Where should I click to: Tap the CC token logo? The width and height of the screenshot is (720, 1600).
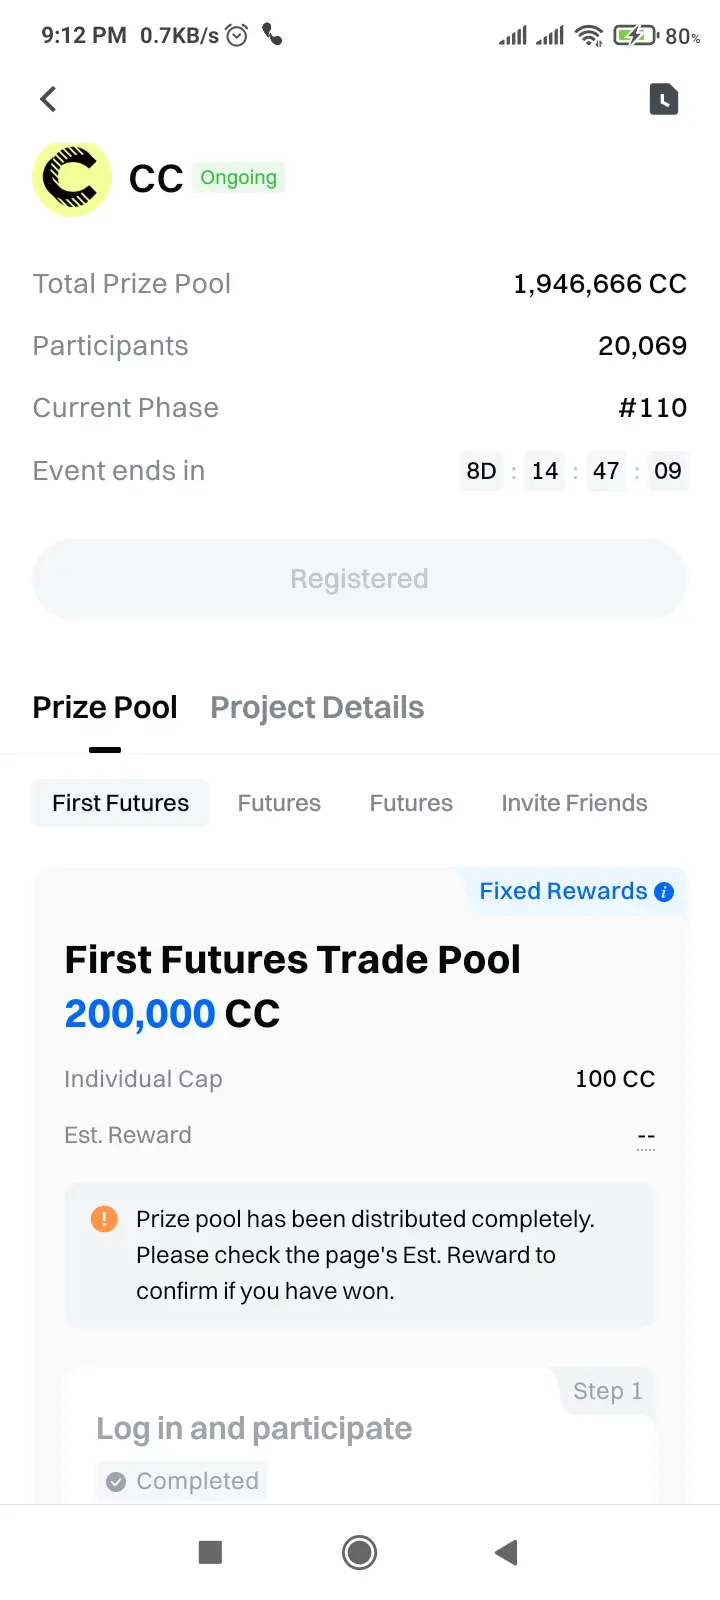coord(72,179)
